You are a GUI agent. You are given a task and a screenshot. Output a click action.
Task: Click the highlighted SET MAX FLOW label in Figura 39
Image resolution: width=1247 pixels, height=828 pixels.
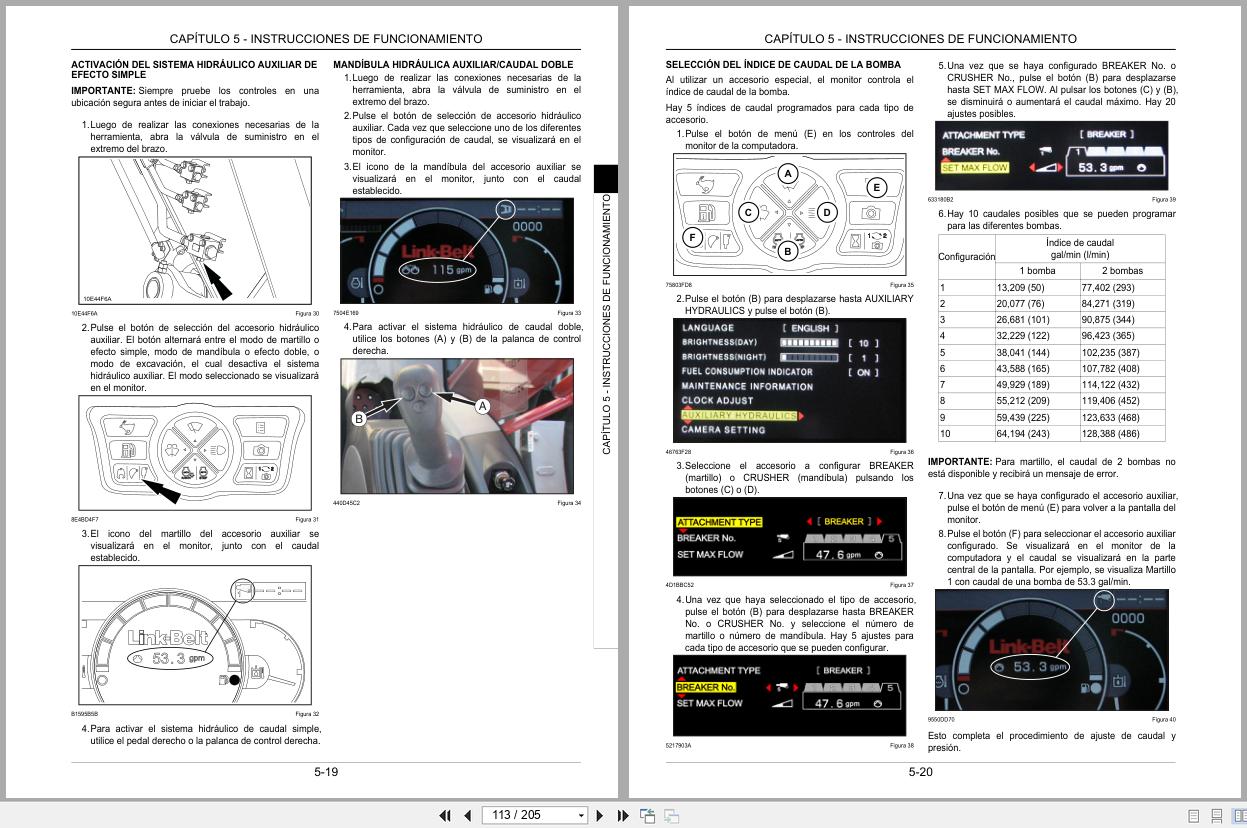pyautogui.click(x=975, y=168)
